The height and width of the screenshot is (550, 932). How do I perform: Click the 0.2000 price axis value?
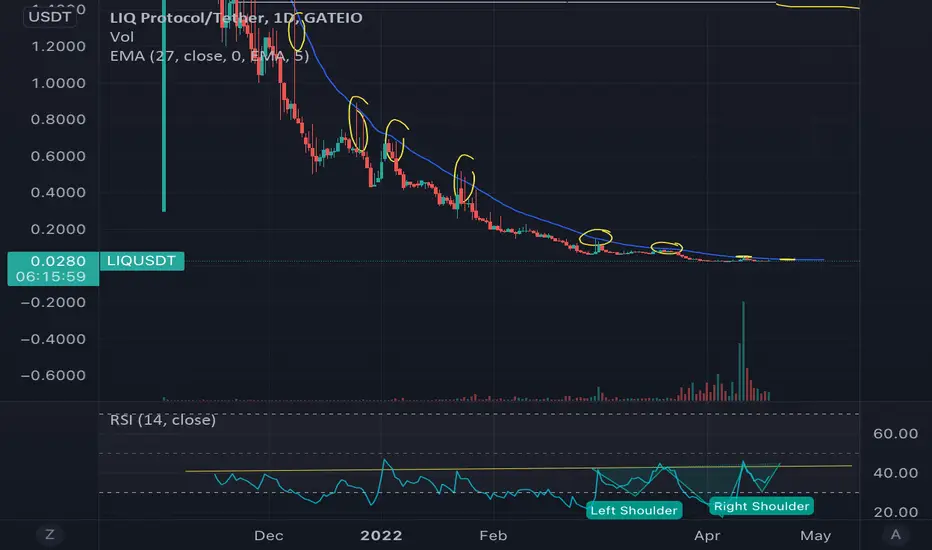coord(58,229)
